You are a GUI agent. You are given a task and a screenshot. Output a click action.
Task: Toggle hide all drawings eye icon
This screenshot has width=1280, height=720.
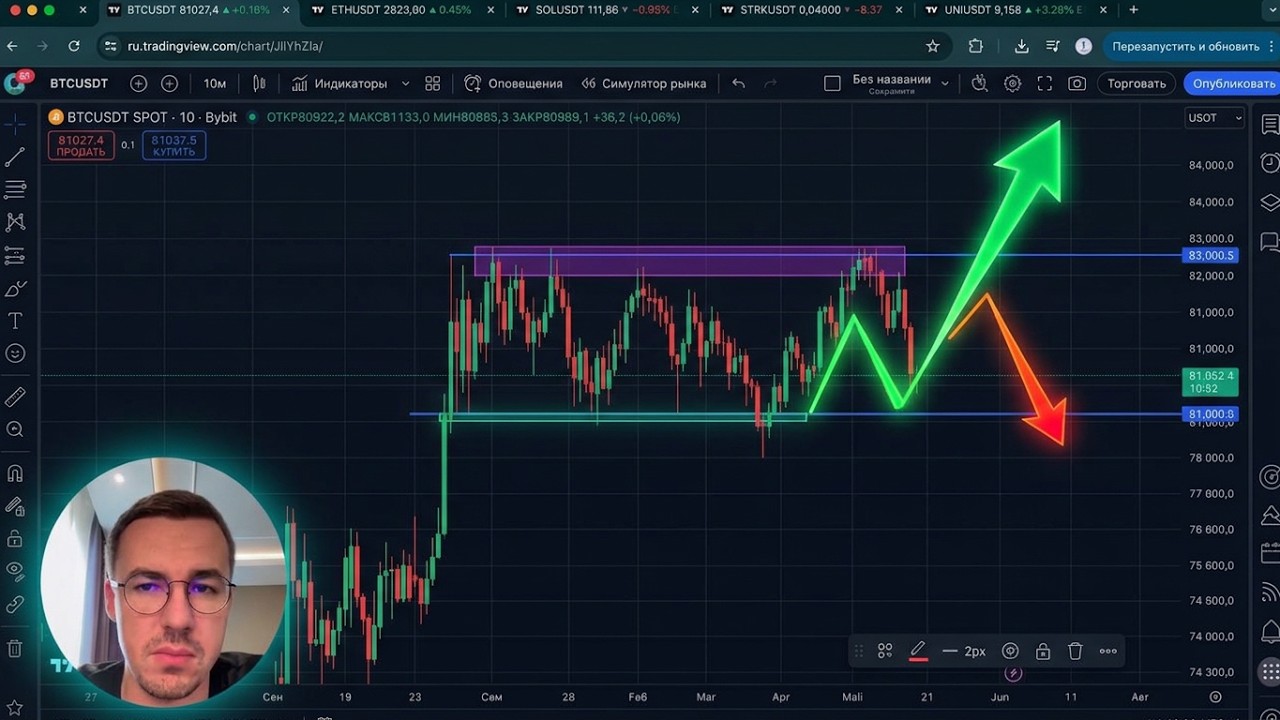coord(15,572)
